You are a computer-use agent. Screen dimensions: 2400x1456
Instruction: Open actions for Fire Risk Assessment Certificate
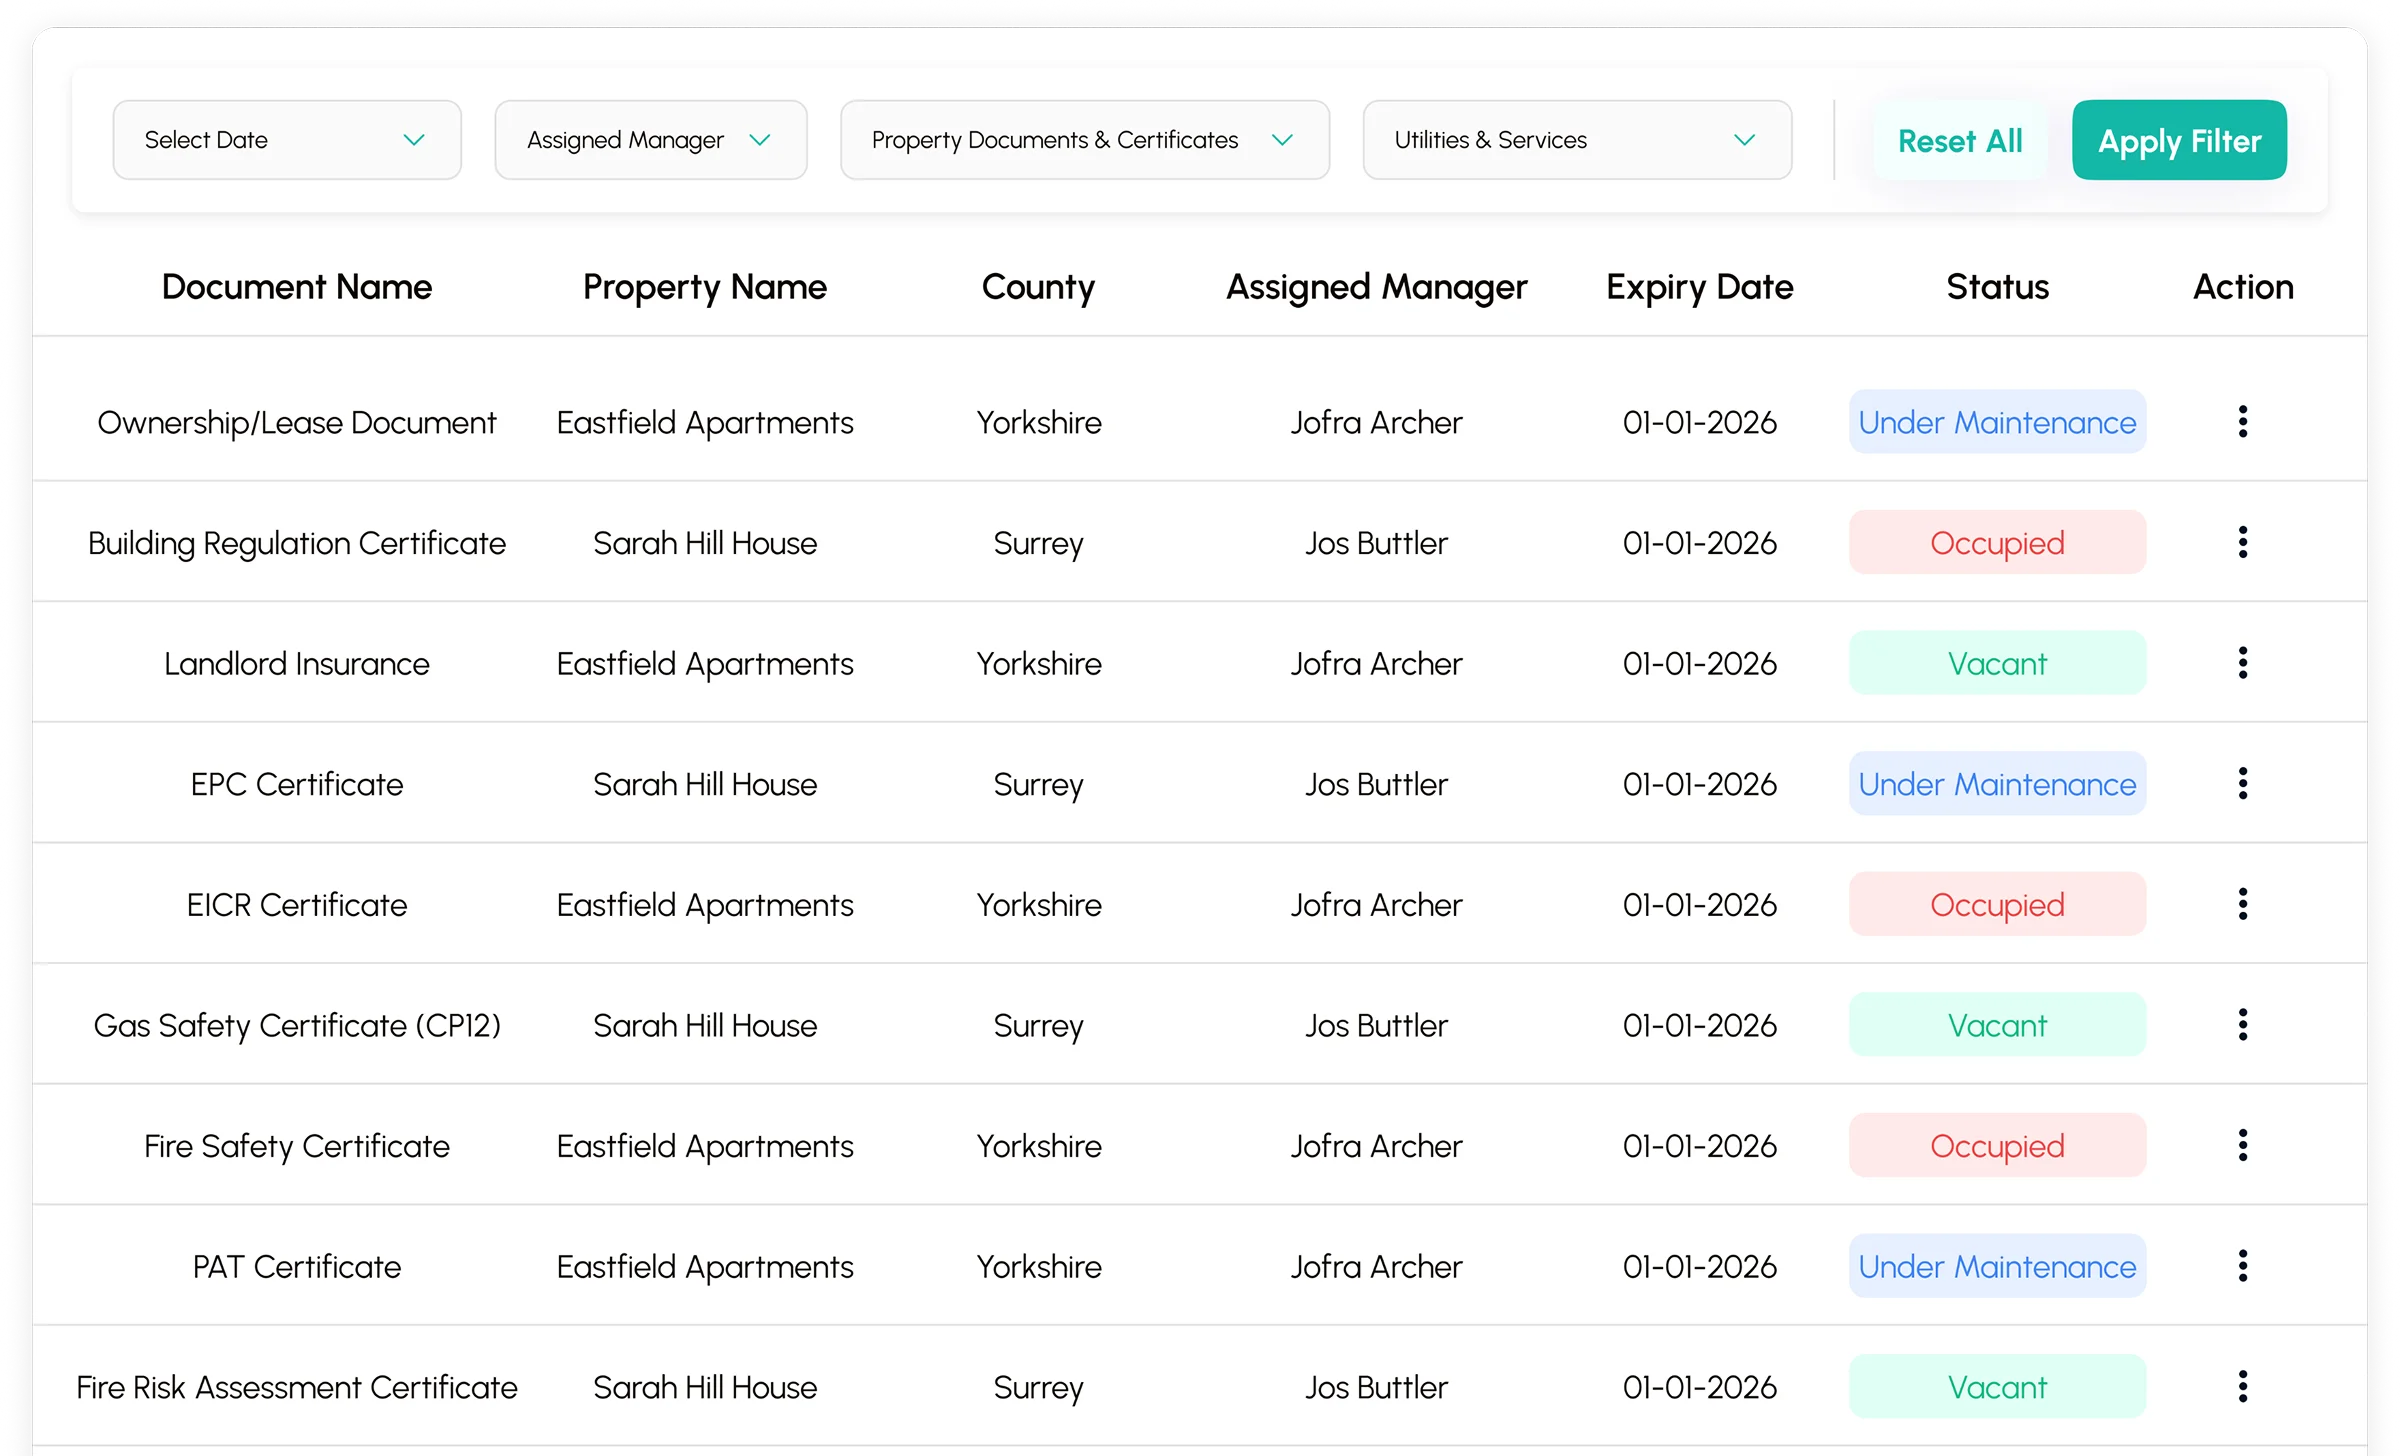point(2242,1386)
